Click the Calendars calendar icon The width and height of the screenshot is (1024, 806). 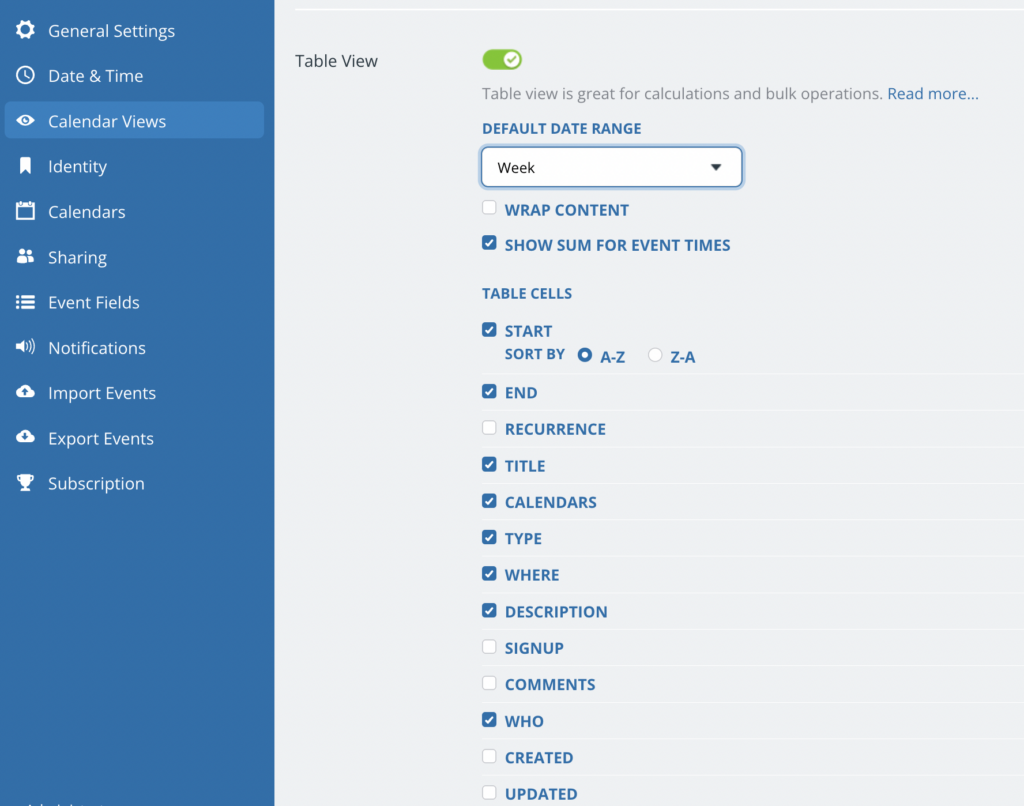click(x=25, y=211)
